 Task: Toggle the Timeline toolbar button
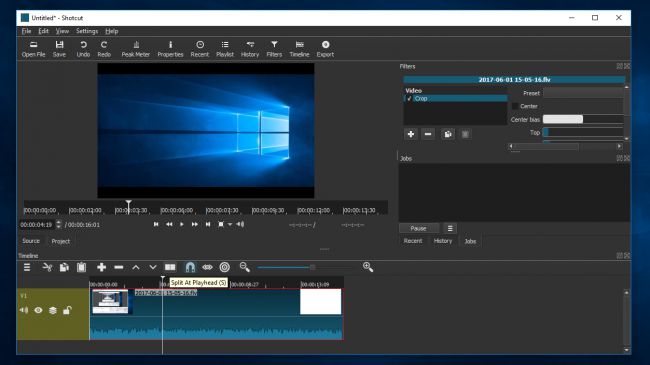[299, 49]
